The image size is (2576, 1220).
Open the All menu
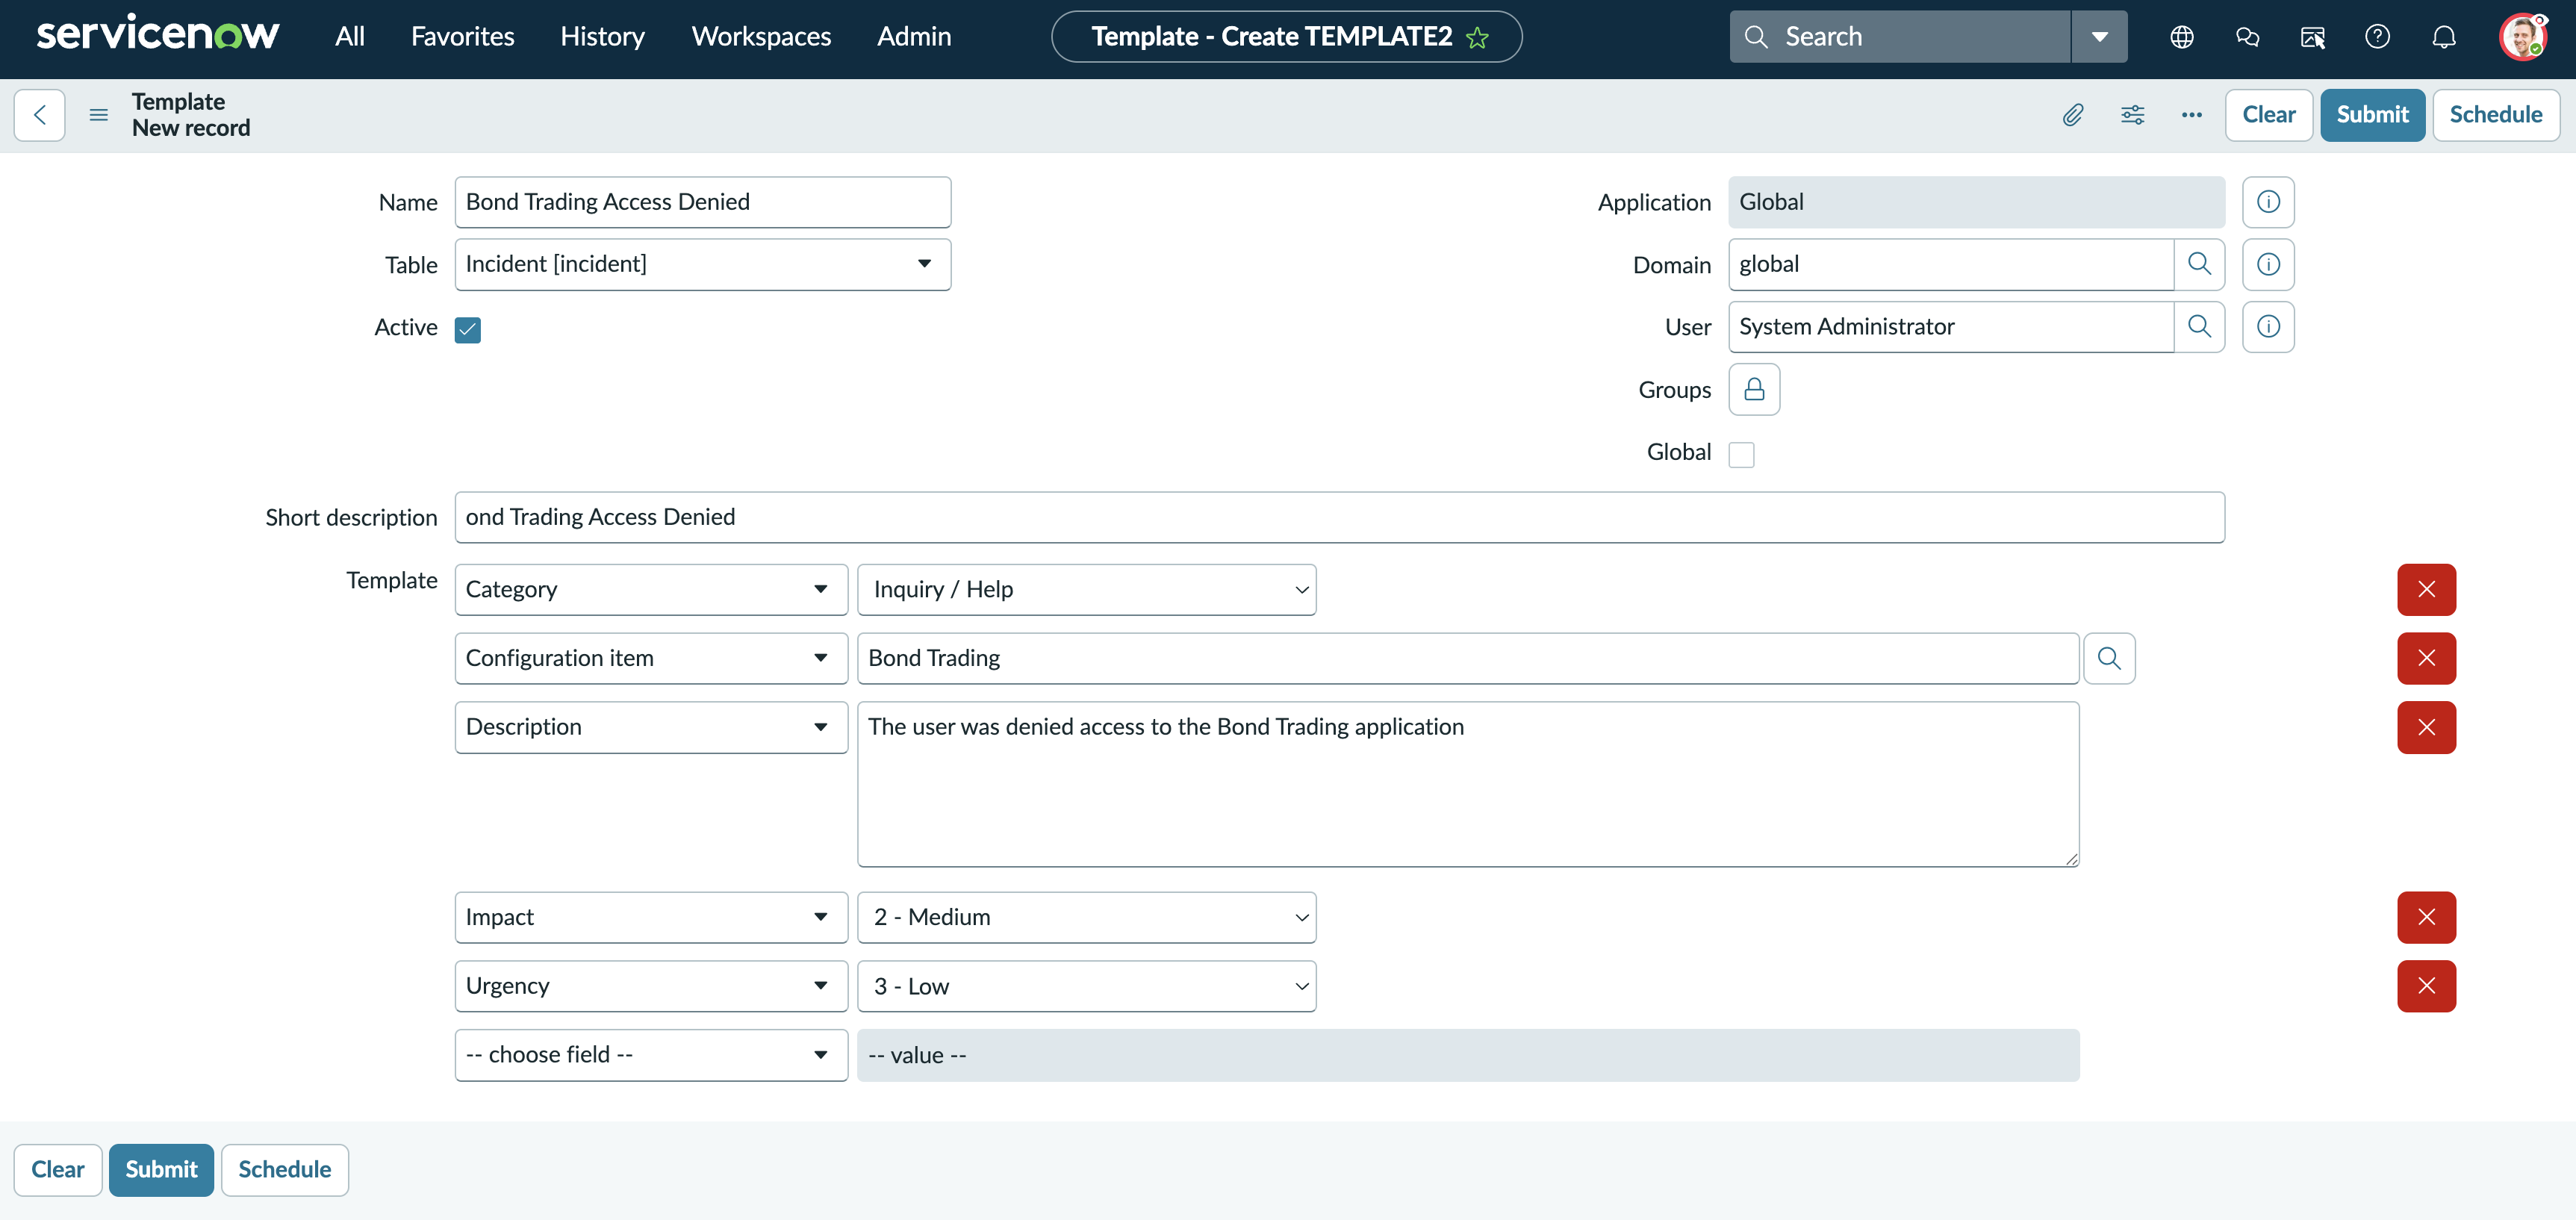[x=350, y=37]
